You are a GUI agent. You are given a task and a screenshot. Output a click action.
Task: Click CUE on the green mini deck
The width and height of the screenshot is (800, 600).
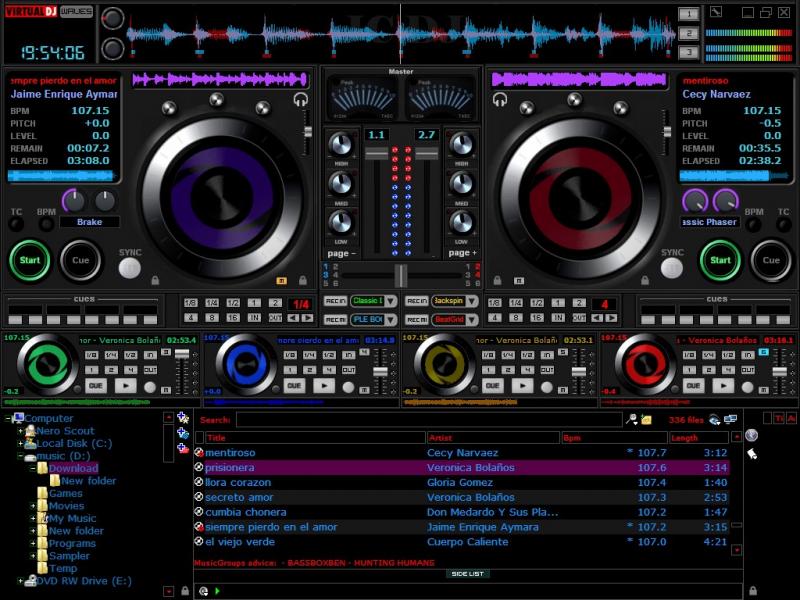click(x=96, y=386)
